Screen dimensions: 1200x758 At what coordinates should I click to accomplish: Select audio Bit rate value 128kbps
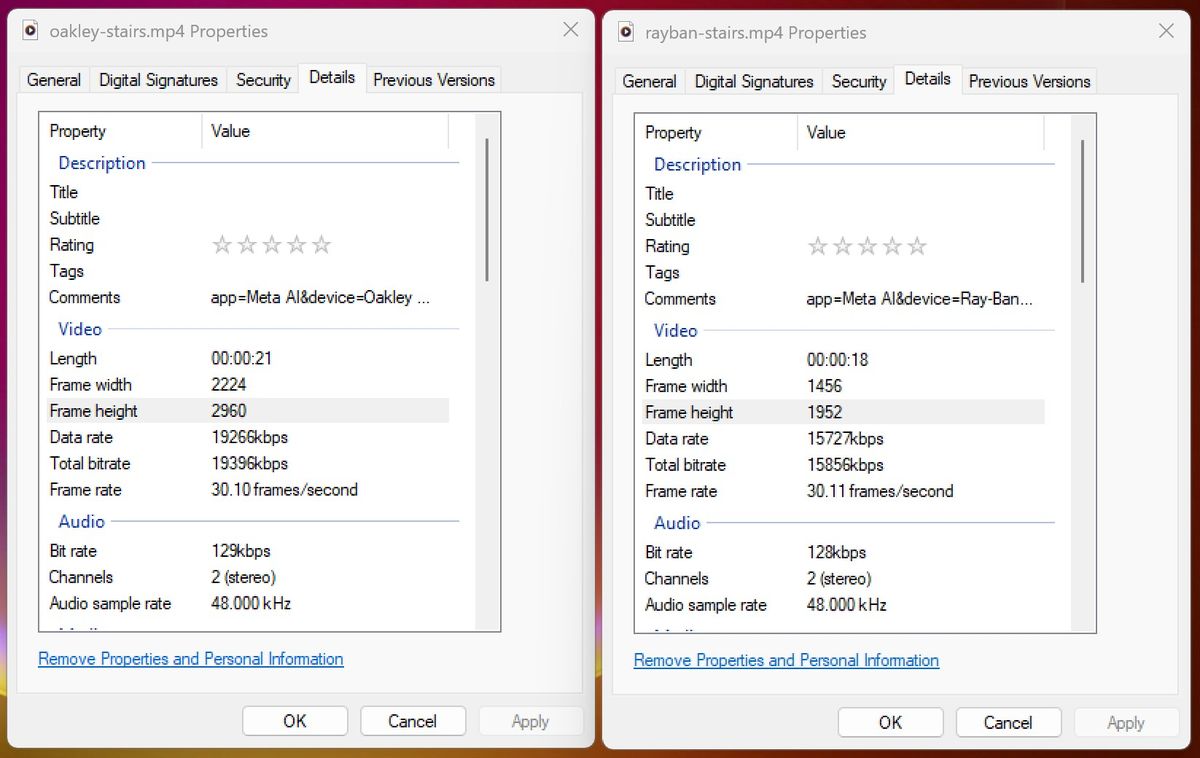click(x=837, y=551)
